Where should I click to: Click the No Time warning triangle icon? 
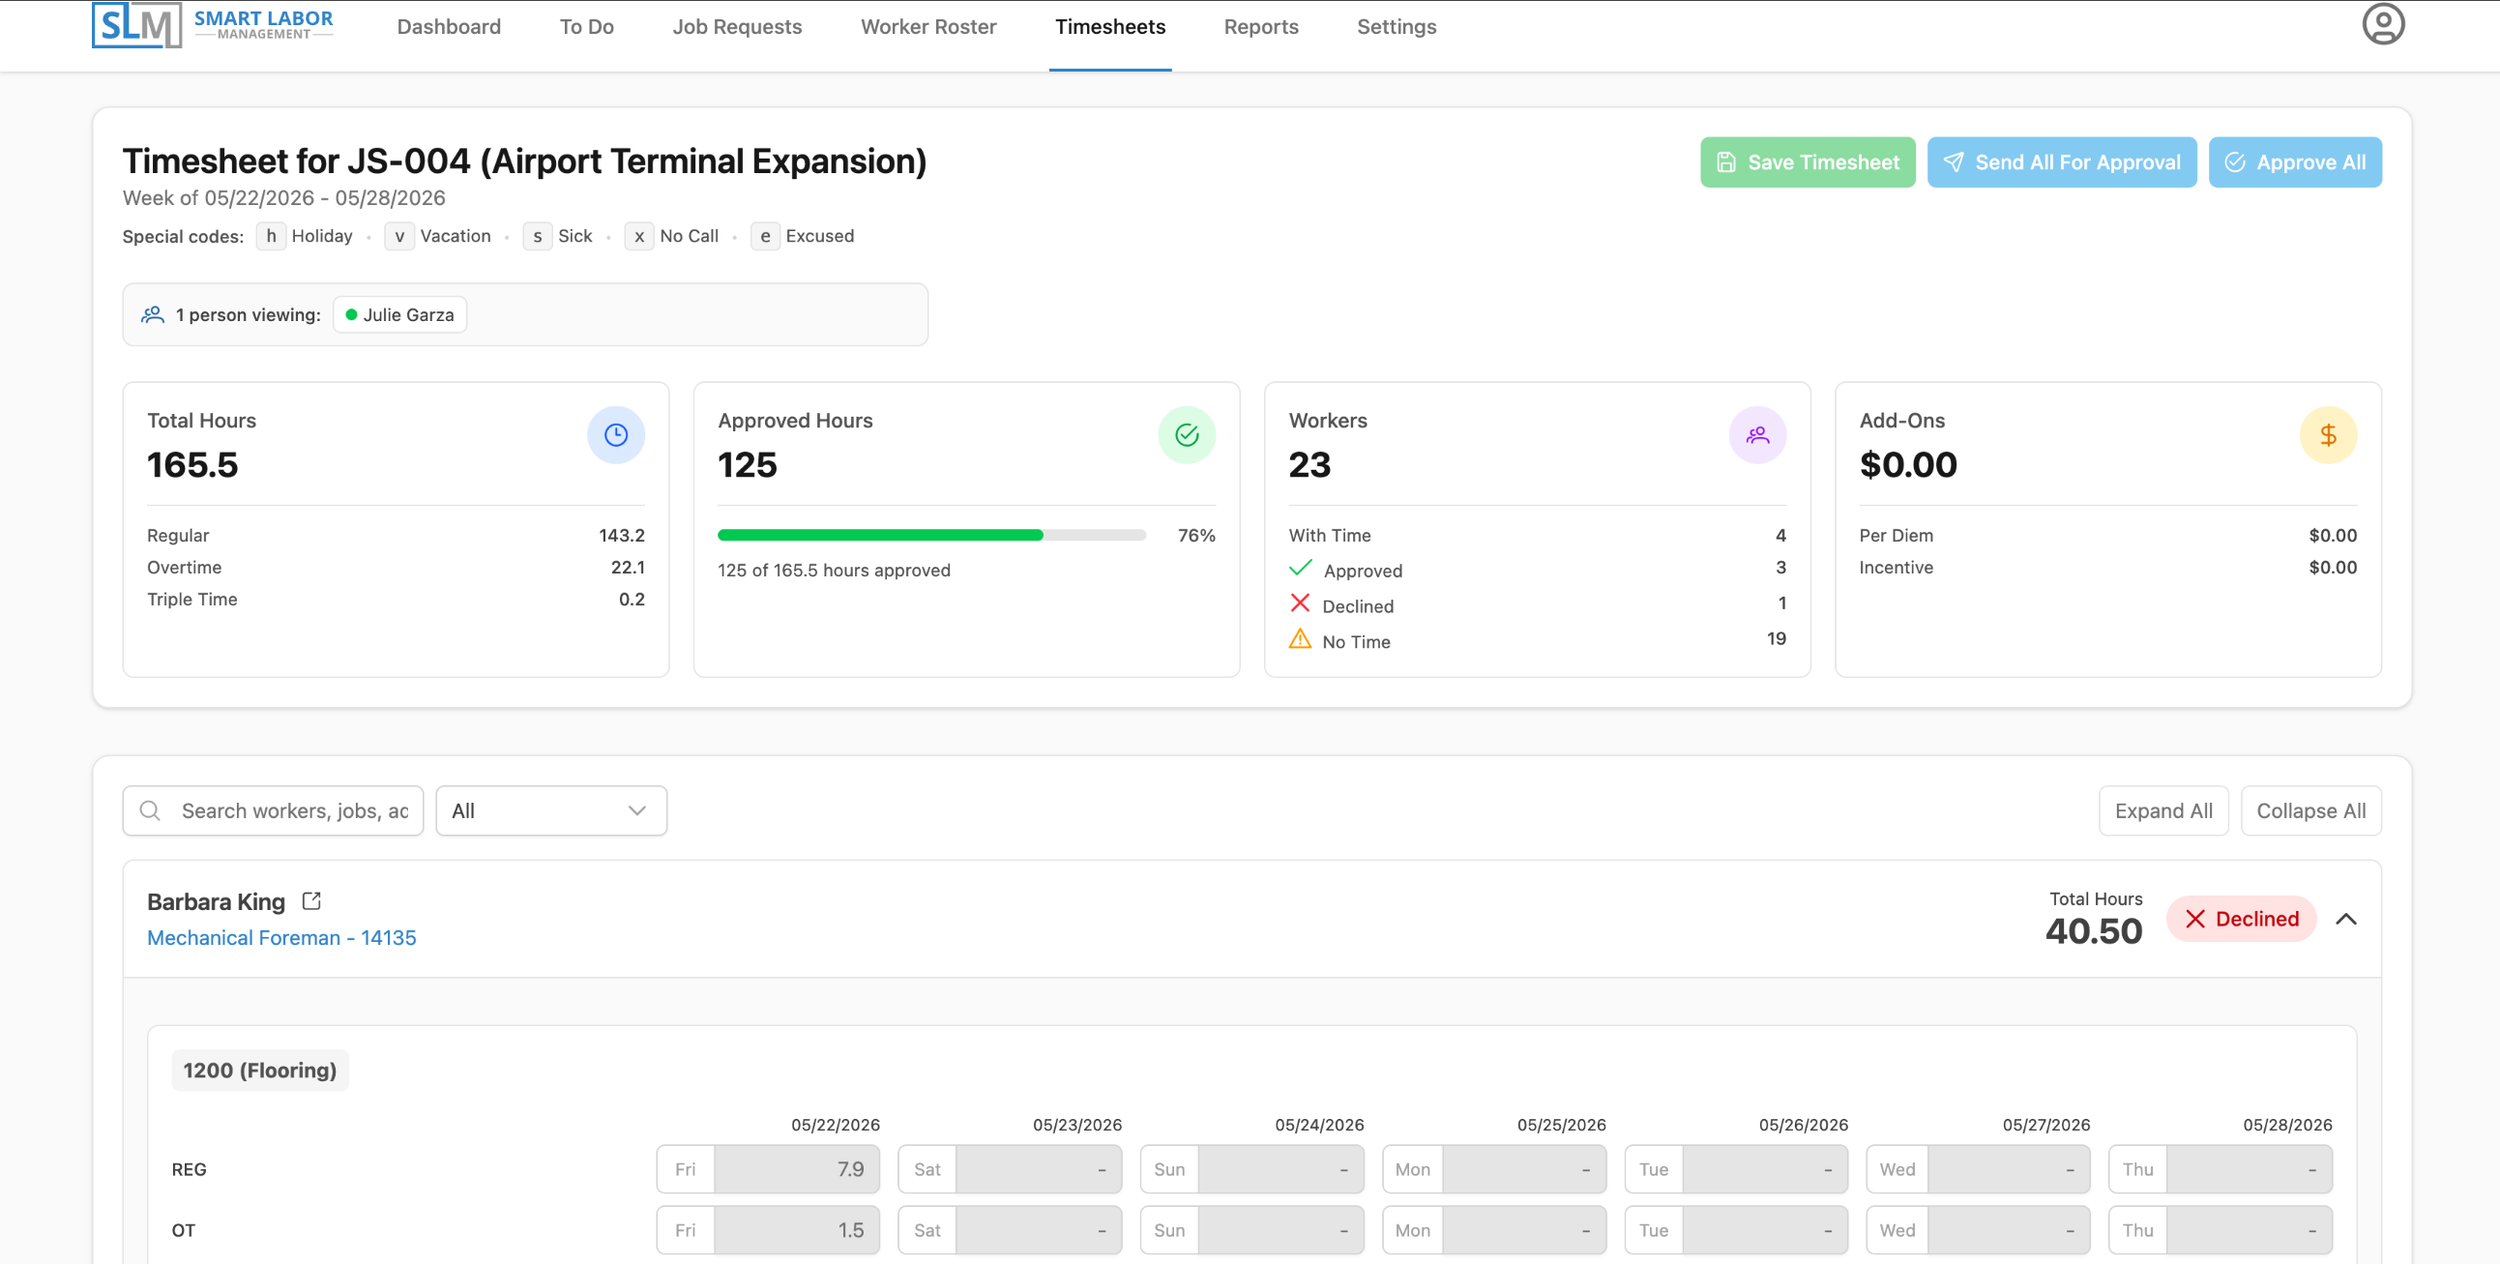(x=1300, y=639)
